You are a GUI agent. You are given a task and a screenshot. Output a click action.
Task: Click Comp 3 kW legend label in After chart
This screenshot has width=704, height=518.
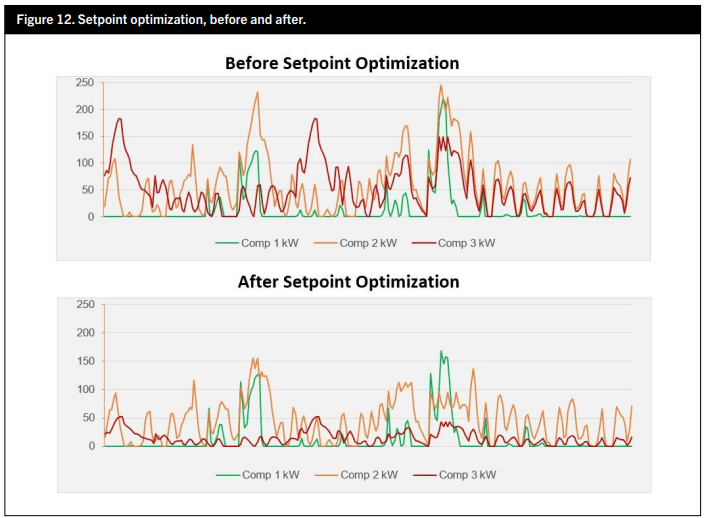[x=467, y=474]
